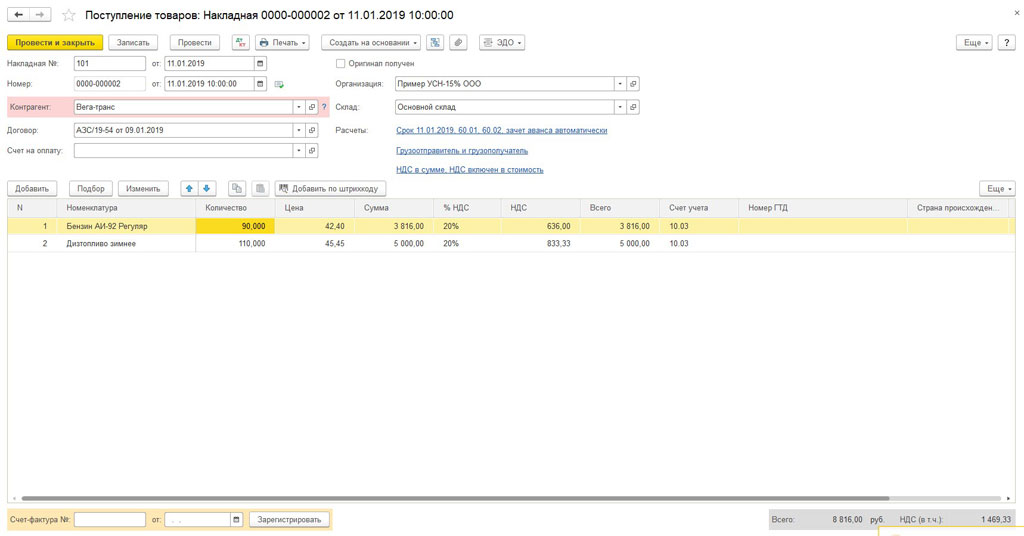This screenshot has width=1024, height=536.
Task: Expand the Контрагент dropdown list
Action: pos(298,107)
